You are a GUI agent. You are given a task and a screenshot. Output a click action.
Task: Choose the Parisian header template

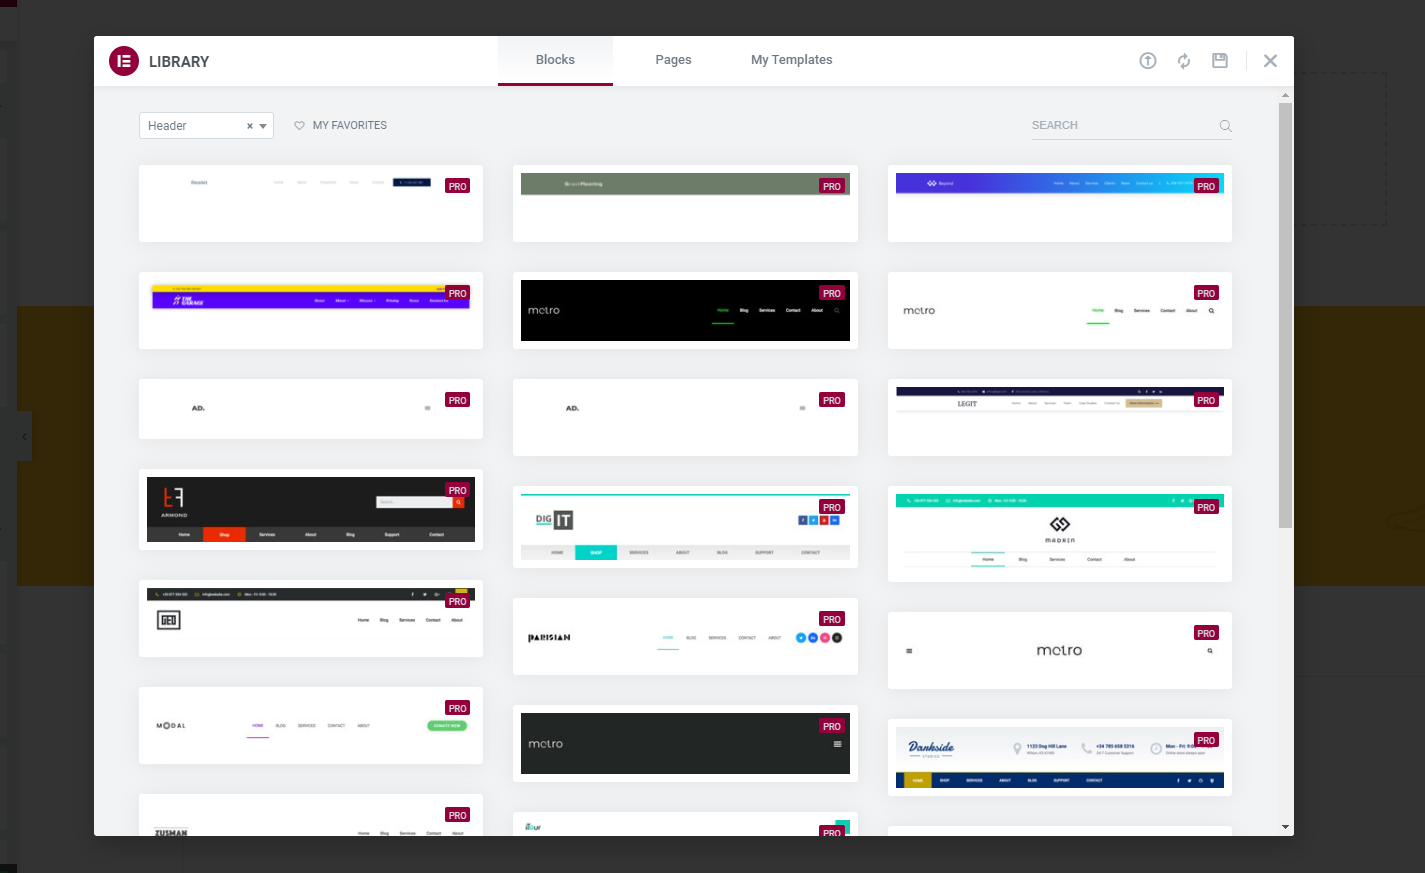tap(685, 637)
